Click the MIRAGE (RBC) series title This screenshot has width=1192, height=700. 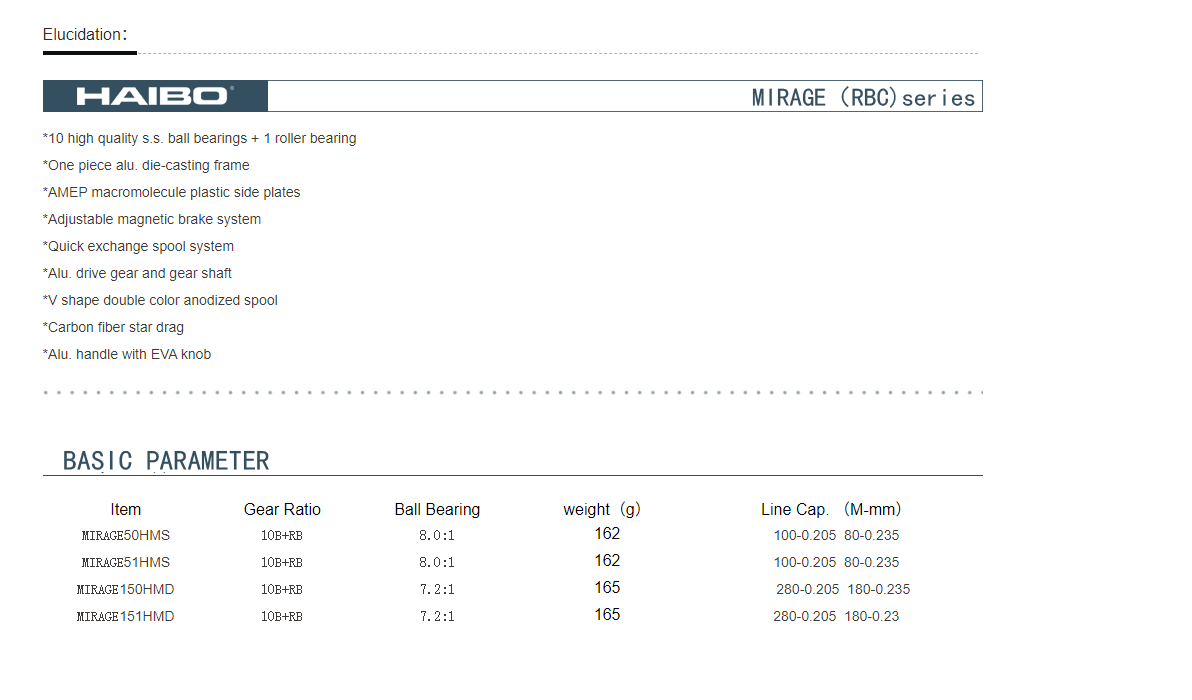[863, 98]
